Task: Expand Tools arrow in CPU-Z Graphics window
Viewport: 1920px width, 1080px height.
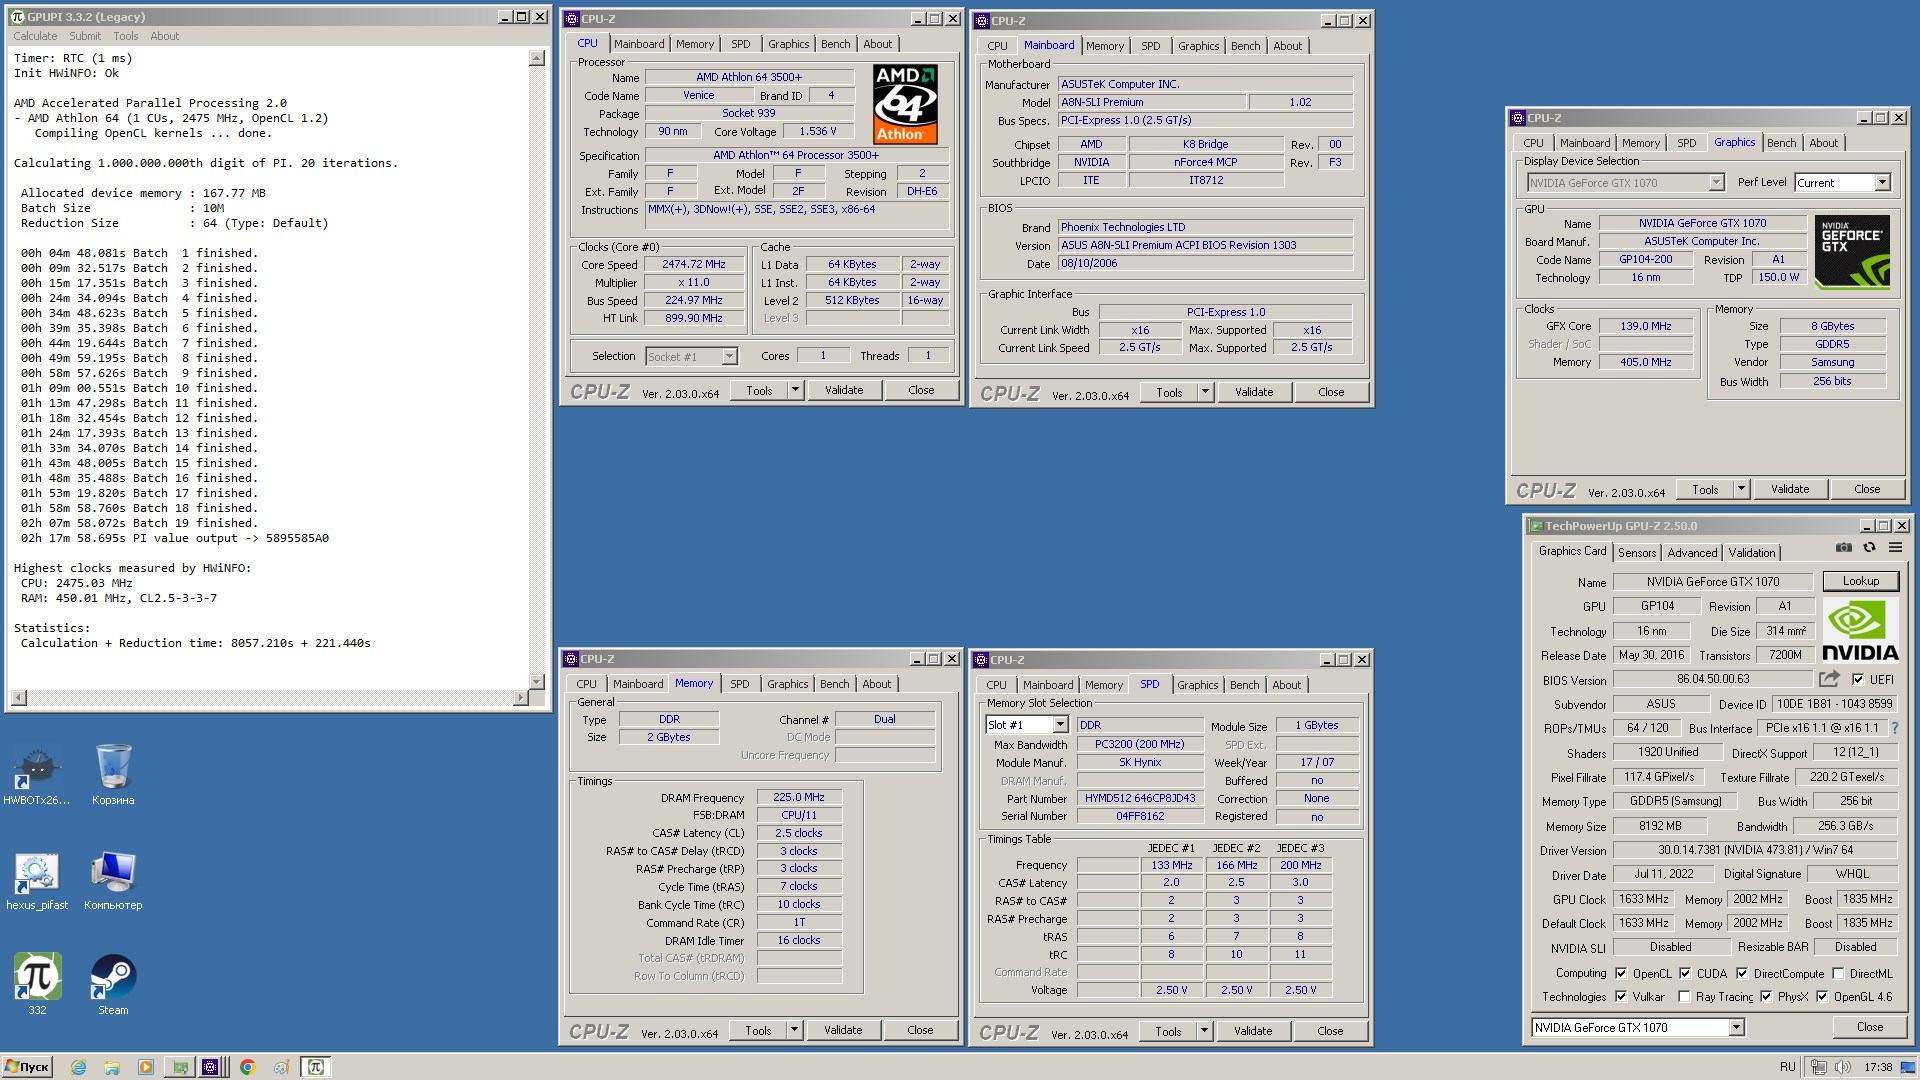Action: click(x=1741, y=489)
